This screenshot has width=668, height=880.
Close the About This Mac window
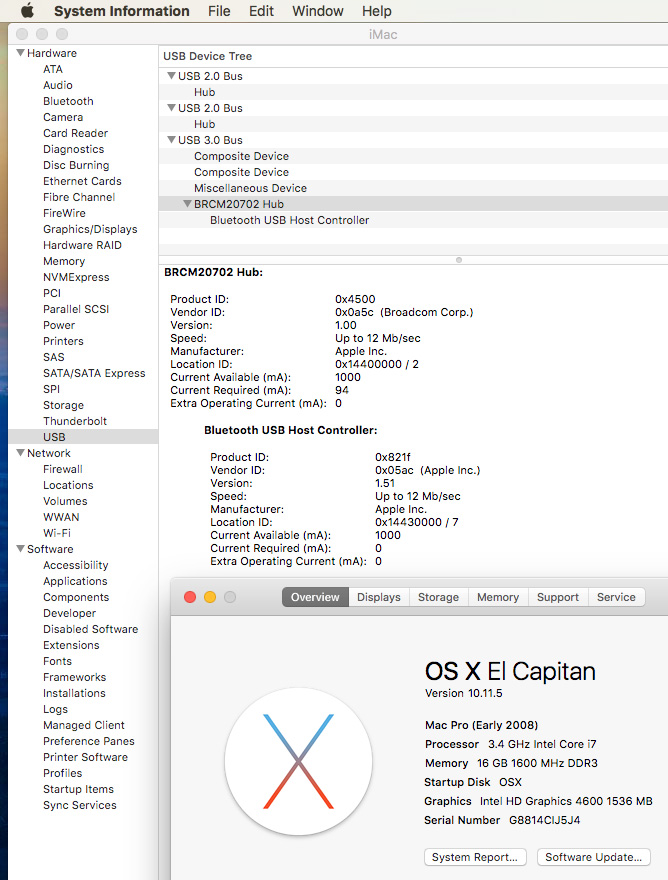click(190, 597)
